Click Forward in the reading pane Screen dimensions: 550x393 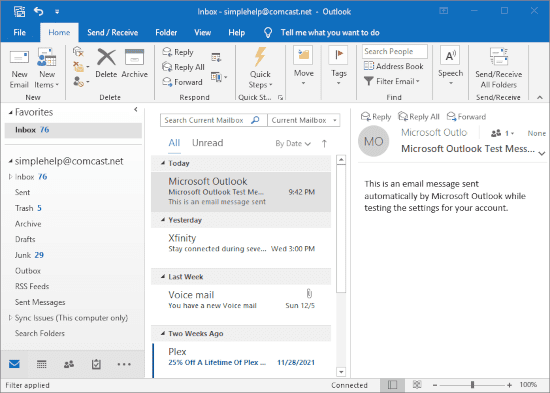click(x=467, y=116)
